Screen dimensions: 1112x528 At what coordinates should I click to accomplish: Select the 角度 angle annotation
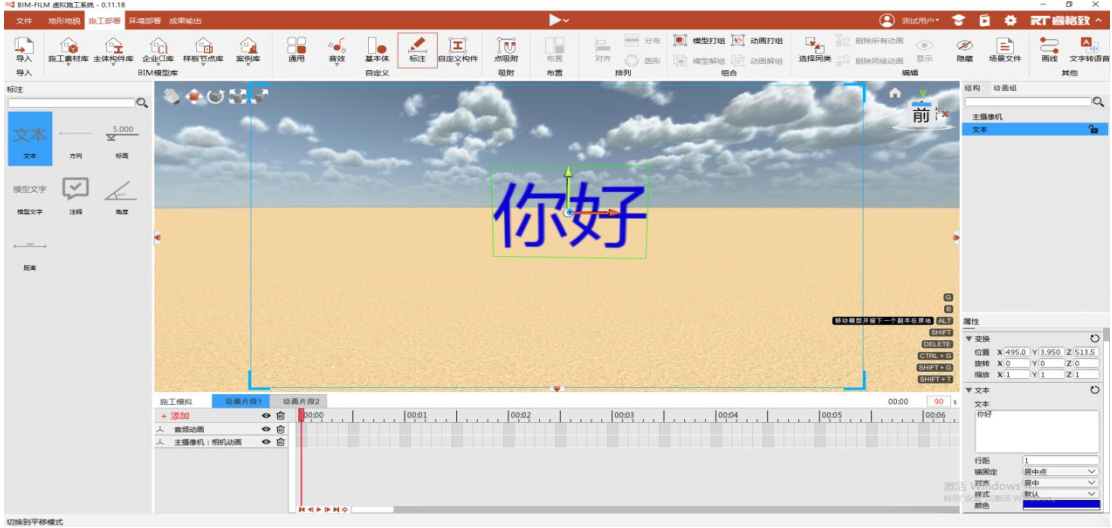point(121,195)
